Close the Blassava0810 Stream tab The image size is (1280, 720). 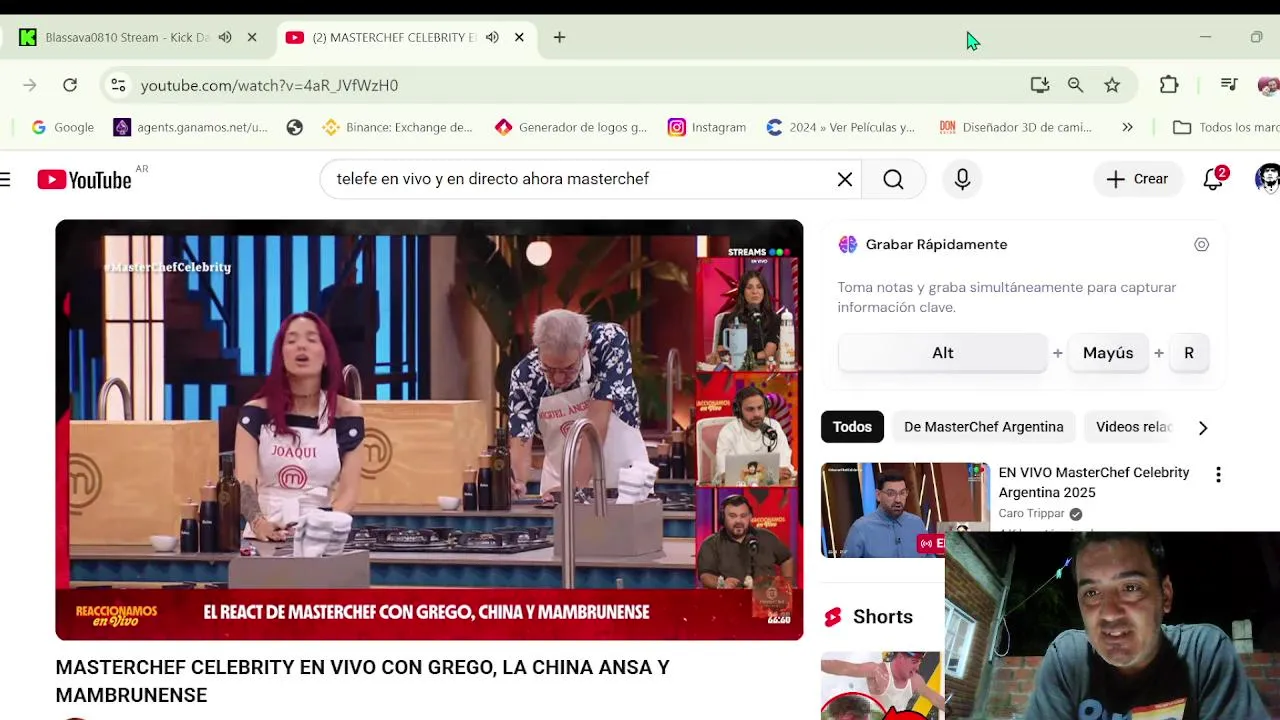tap(252, 37)
